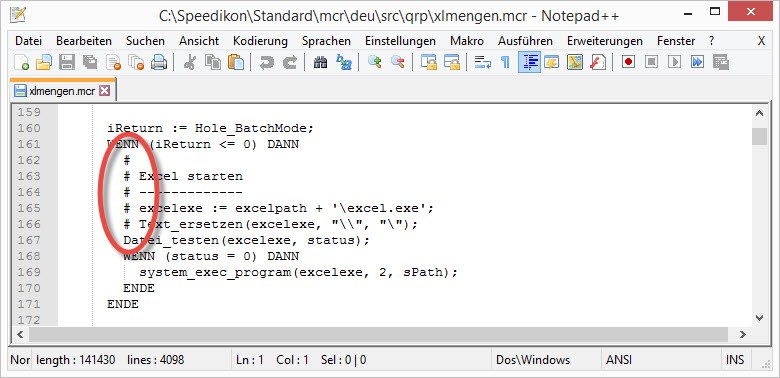Click the Cut scissors icon
This screenshot has height=378, width=780.
point(190,62)
